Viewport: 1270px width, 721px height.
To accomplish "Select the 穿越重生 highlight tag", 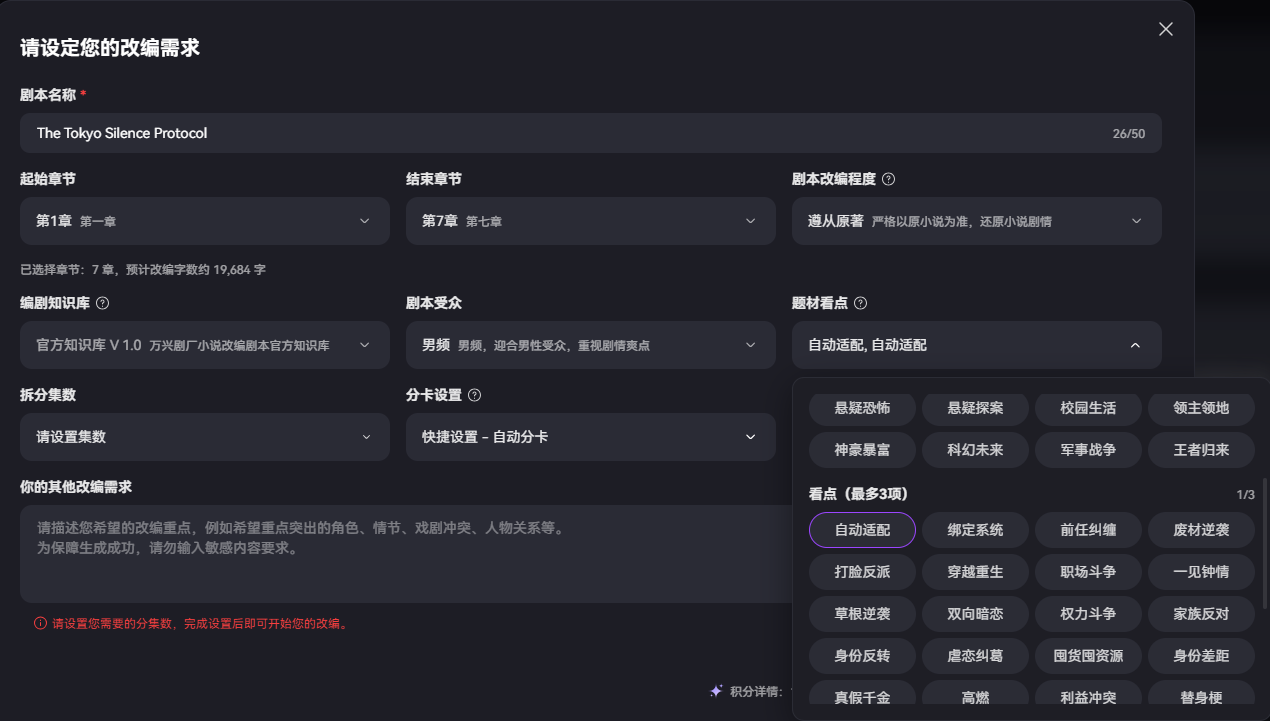I will pyautogui.click(x=975, y=572).
